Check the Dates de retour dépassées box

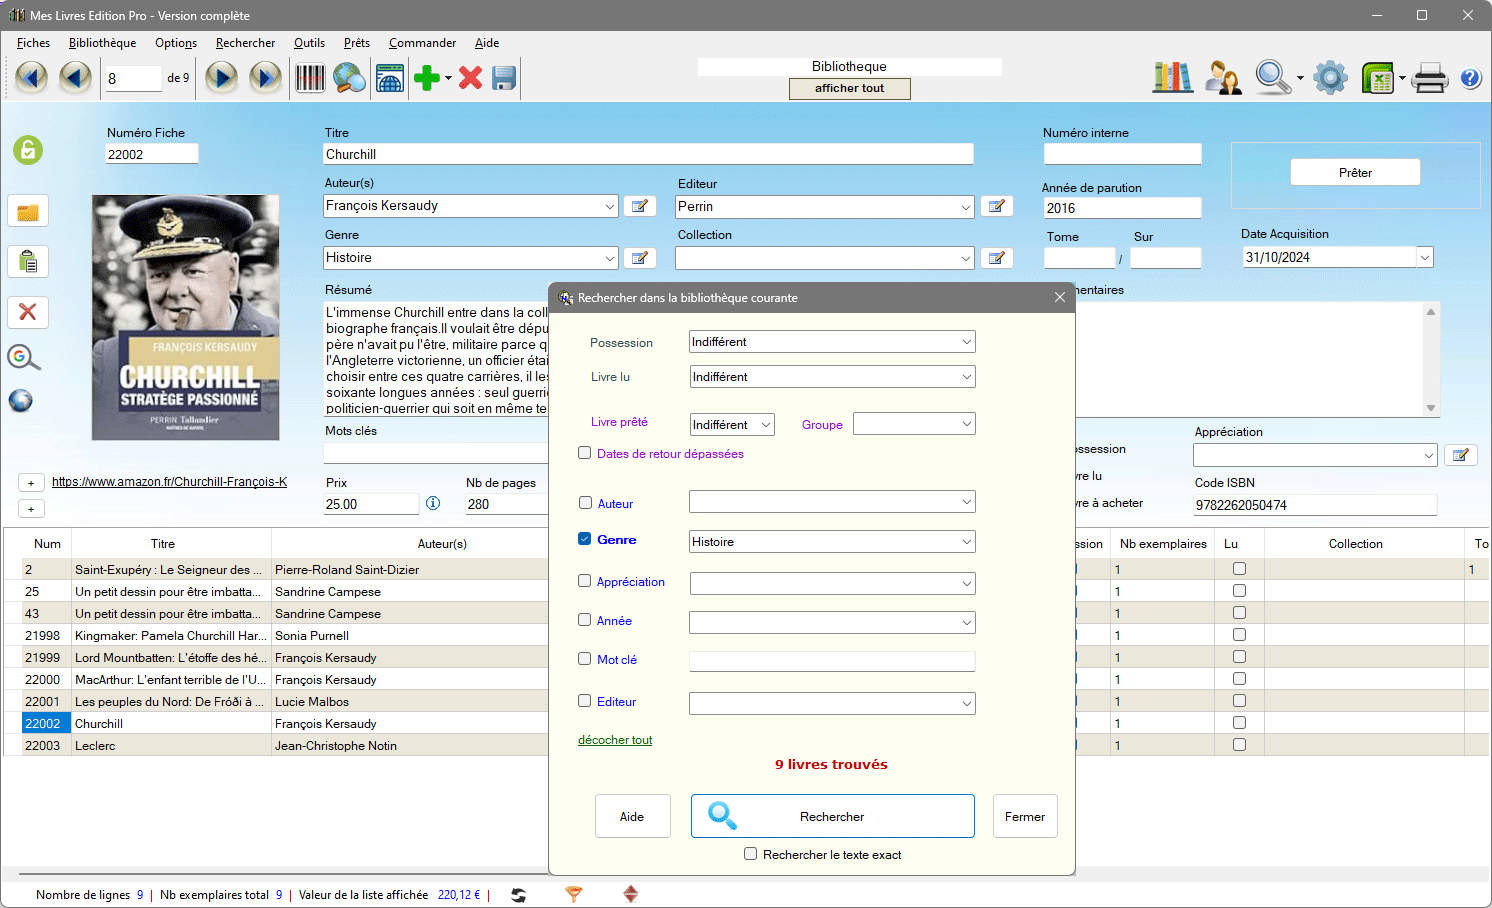click(x=585, y=453)
